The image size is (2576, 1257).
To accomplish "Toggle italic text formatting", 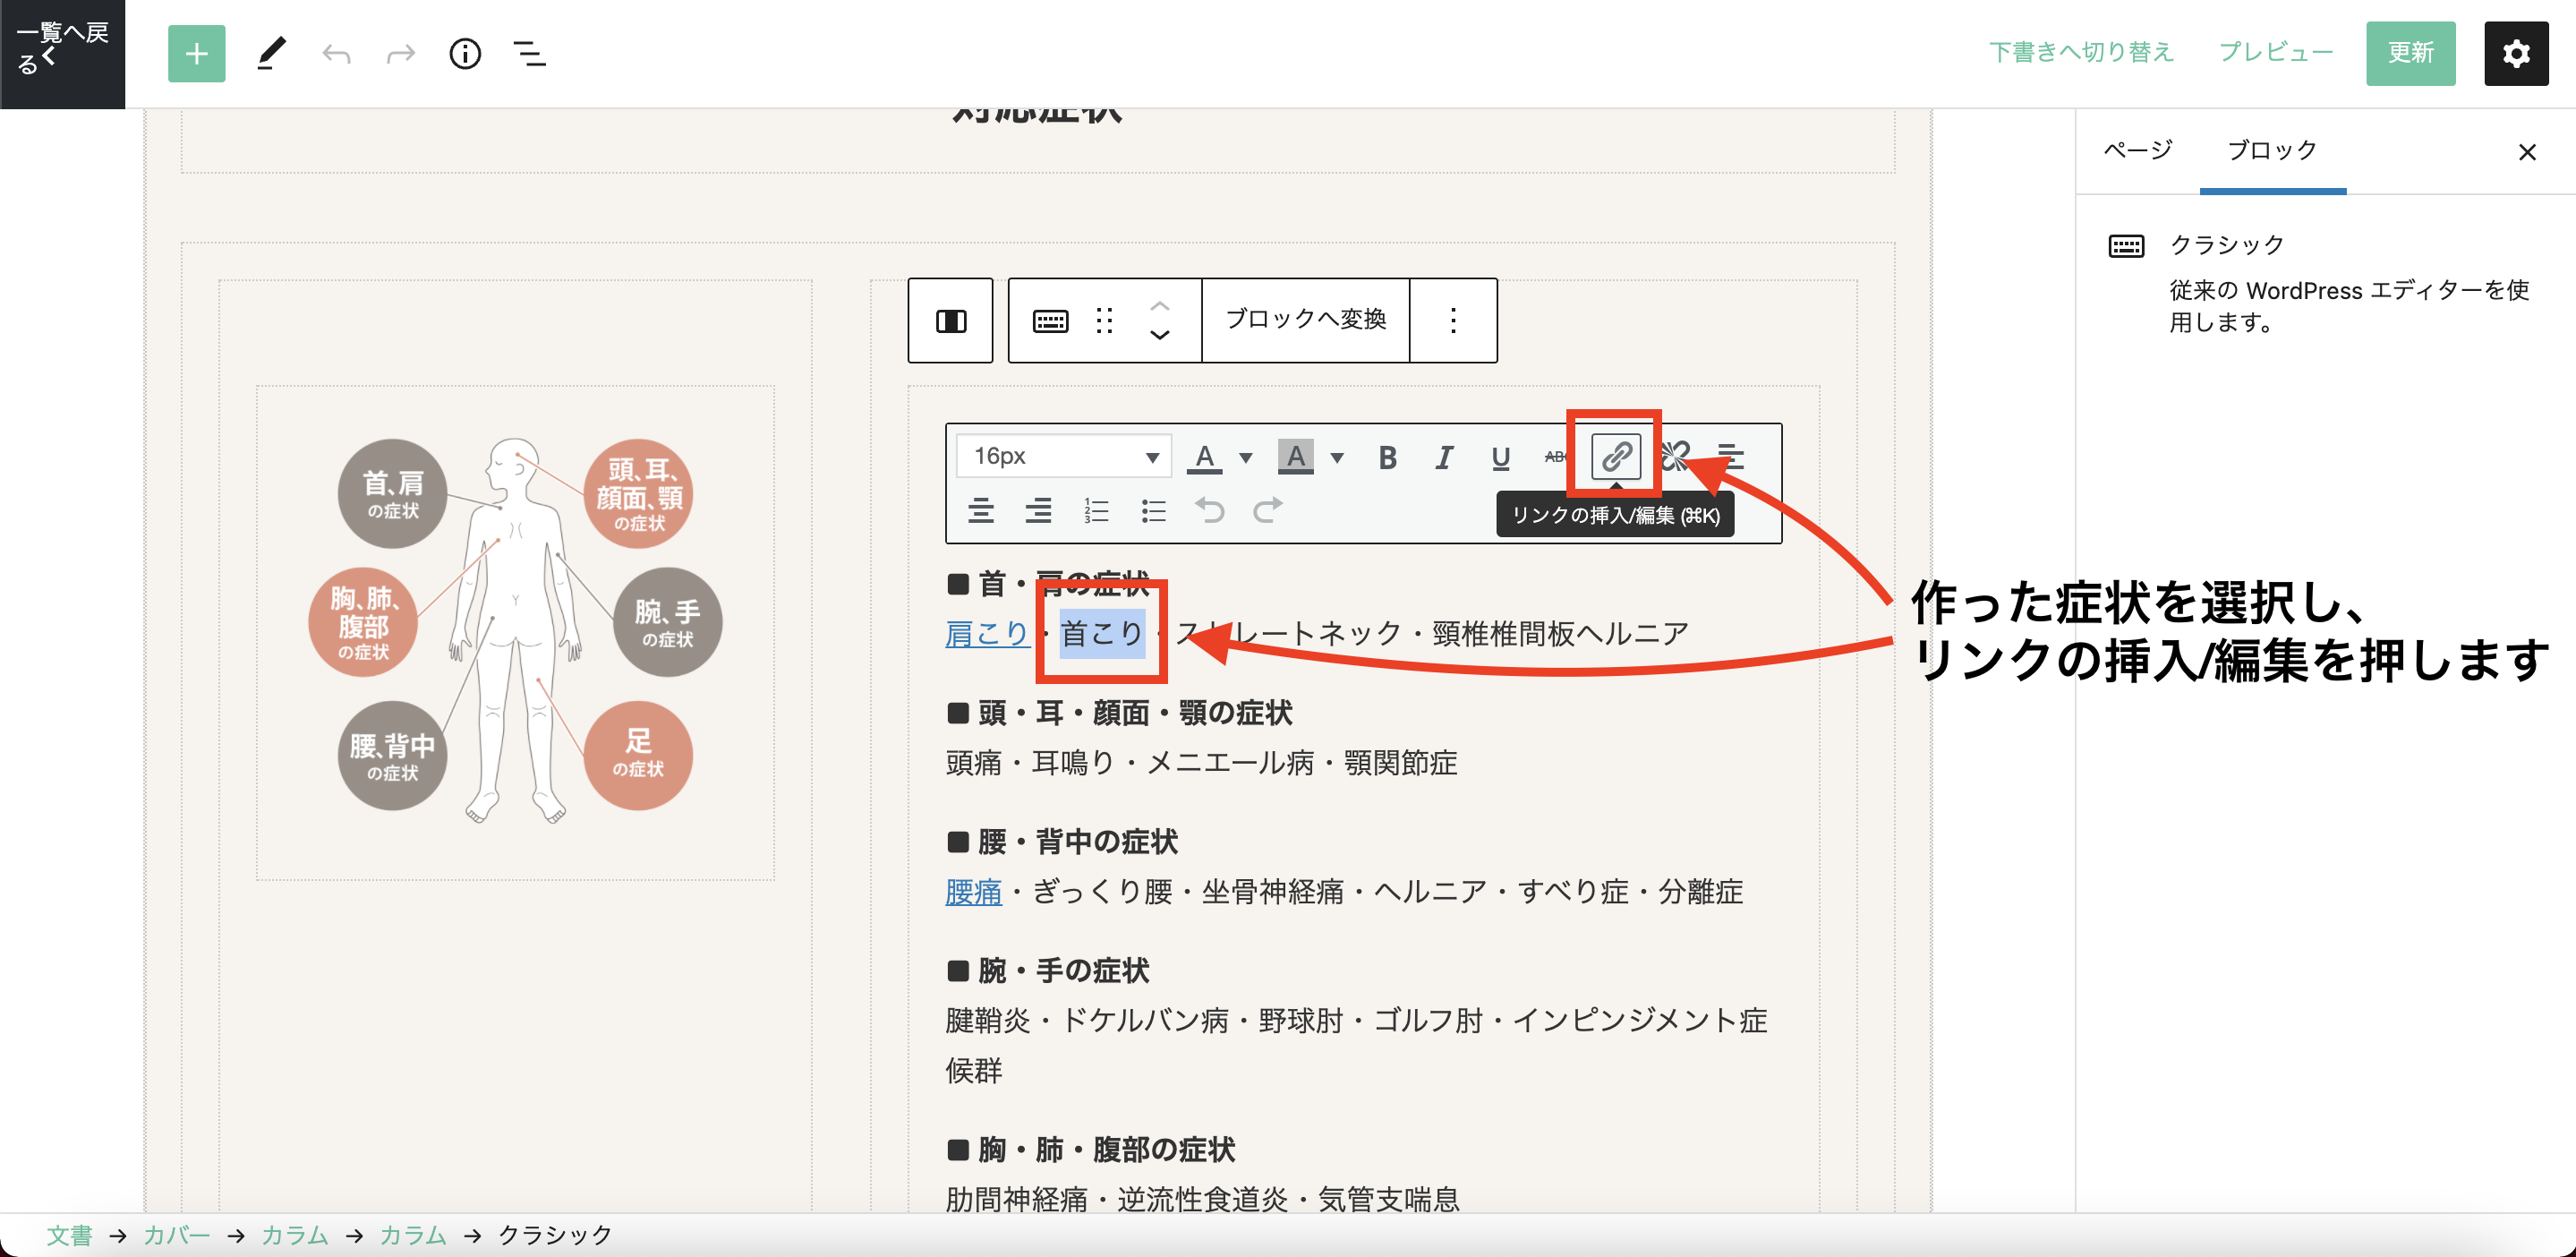I will click(x=1443, y=457).
